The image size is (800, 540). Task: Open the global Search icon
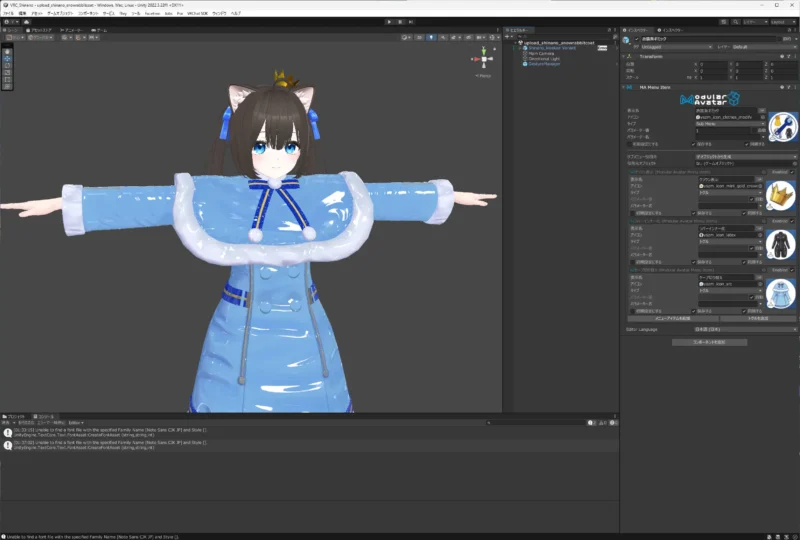(735, 22)
